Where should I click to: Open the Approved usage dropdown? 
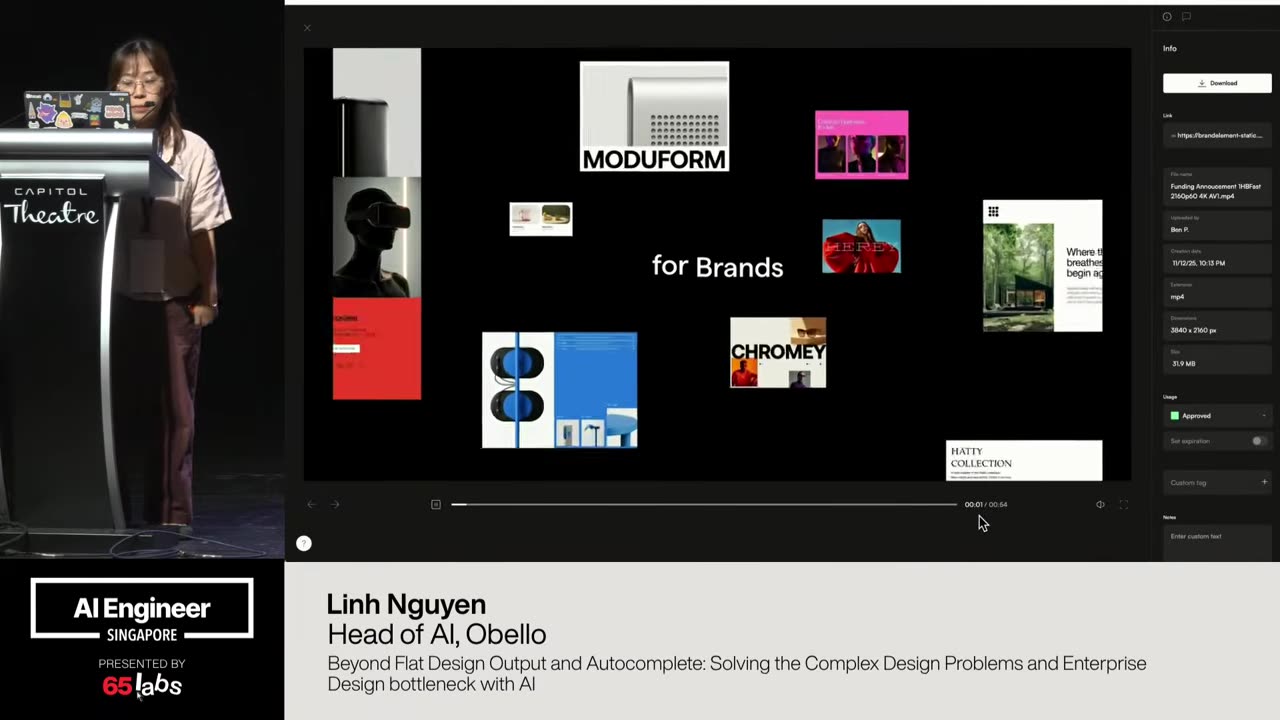point(1217,415)
